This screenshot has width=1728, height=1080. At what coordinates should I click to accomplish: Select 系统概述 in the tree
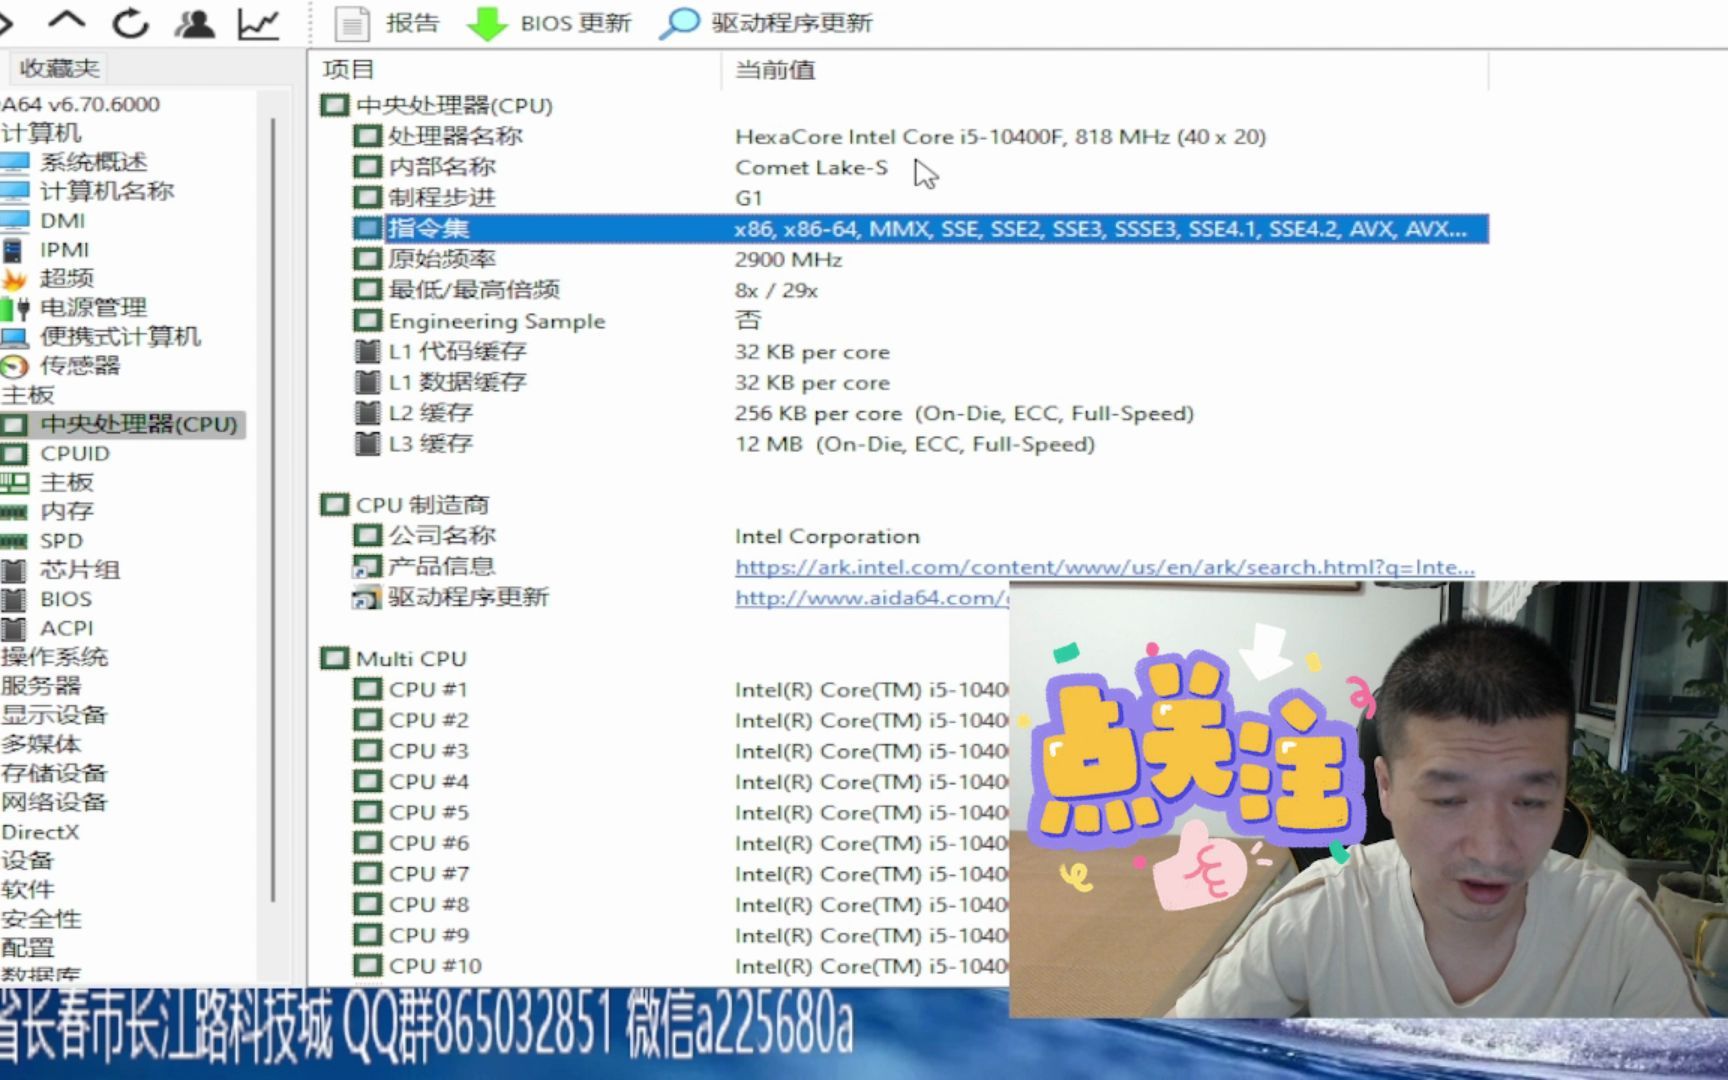[x=93, y=162]
